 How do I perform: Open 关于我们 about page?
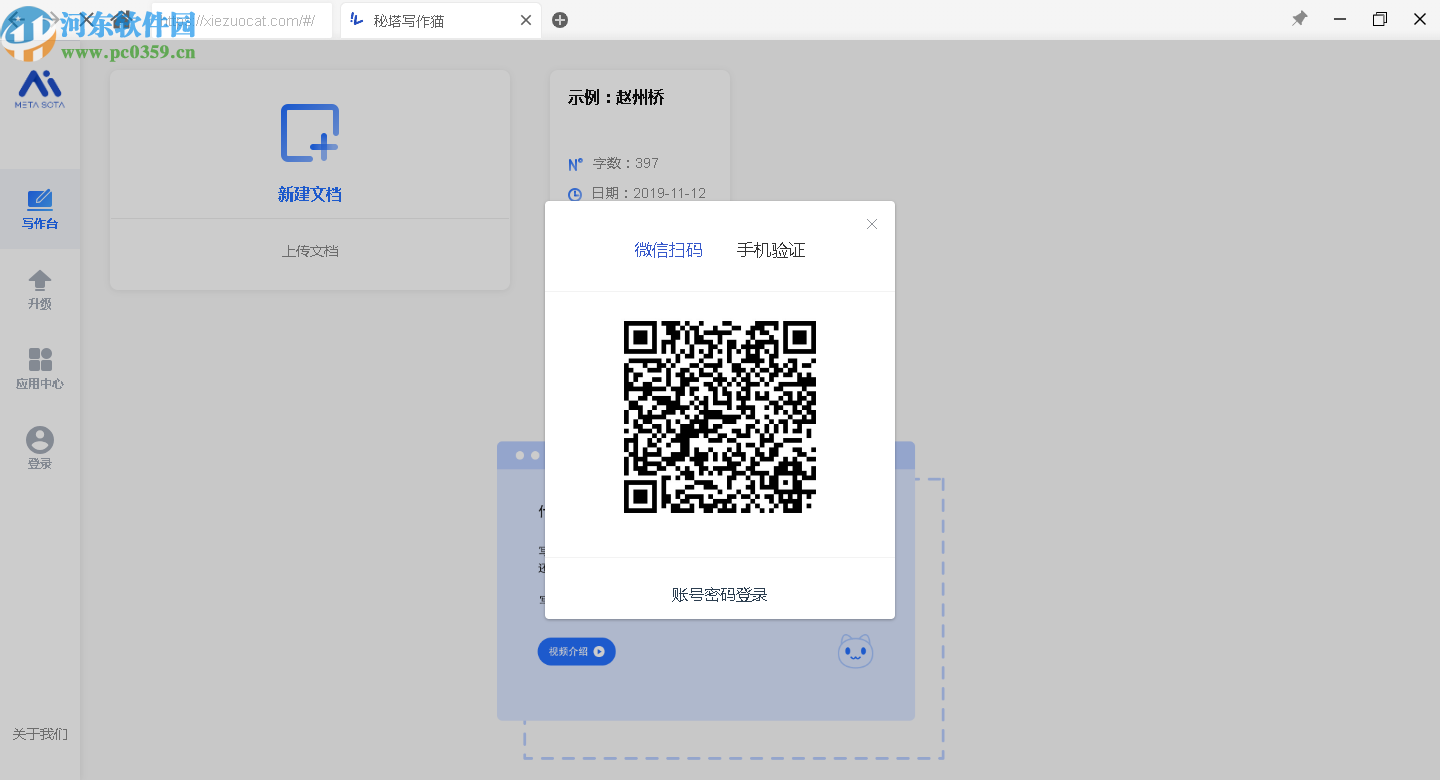click(x=40, y=734)
